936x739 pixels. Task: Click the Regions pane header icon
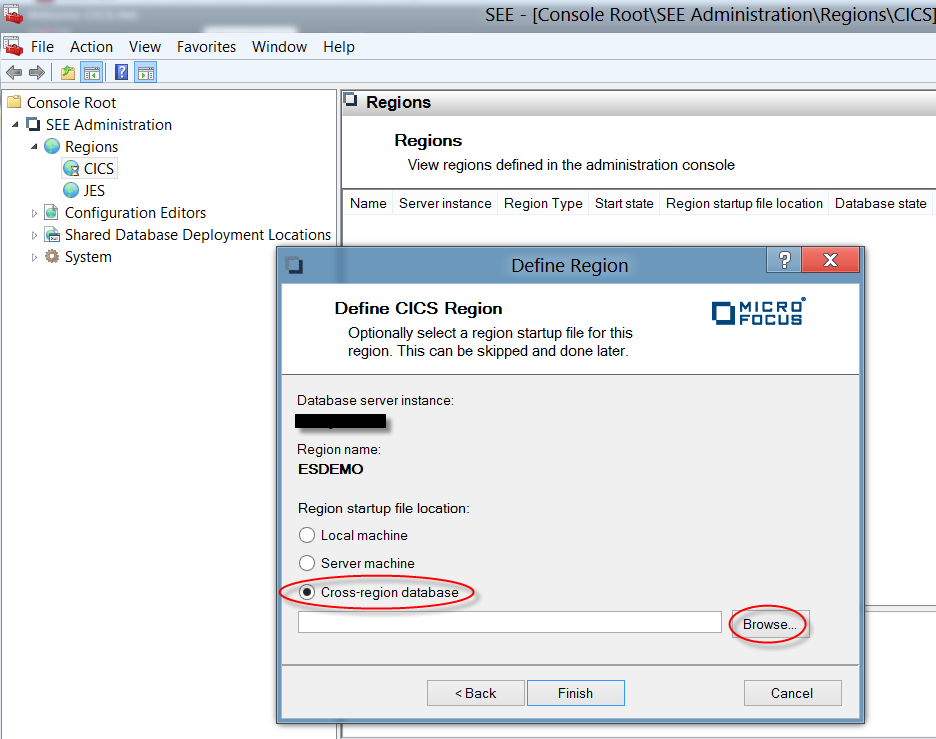tap(351, 100)
